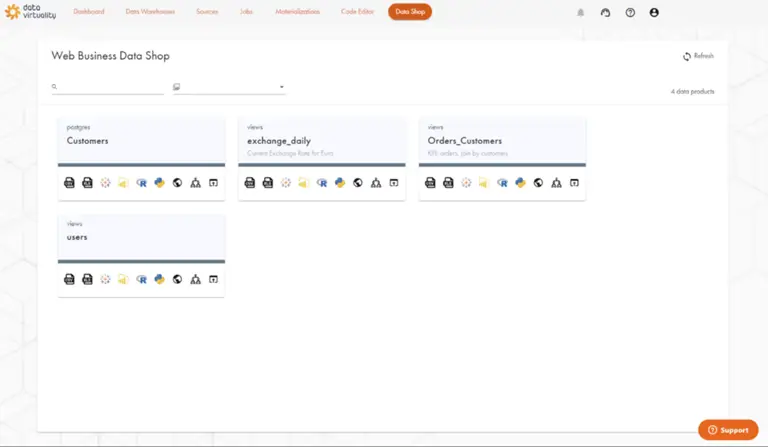Open the orange Support chat button
768x447 pixels.
(727, 430)
